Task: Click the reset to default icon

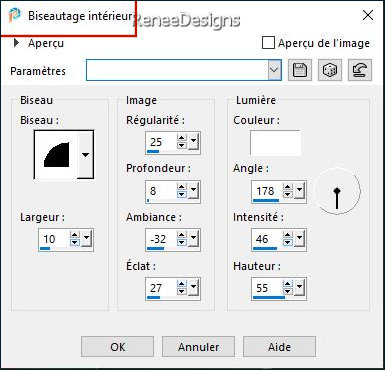Action: click(x=360, y=70)
